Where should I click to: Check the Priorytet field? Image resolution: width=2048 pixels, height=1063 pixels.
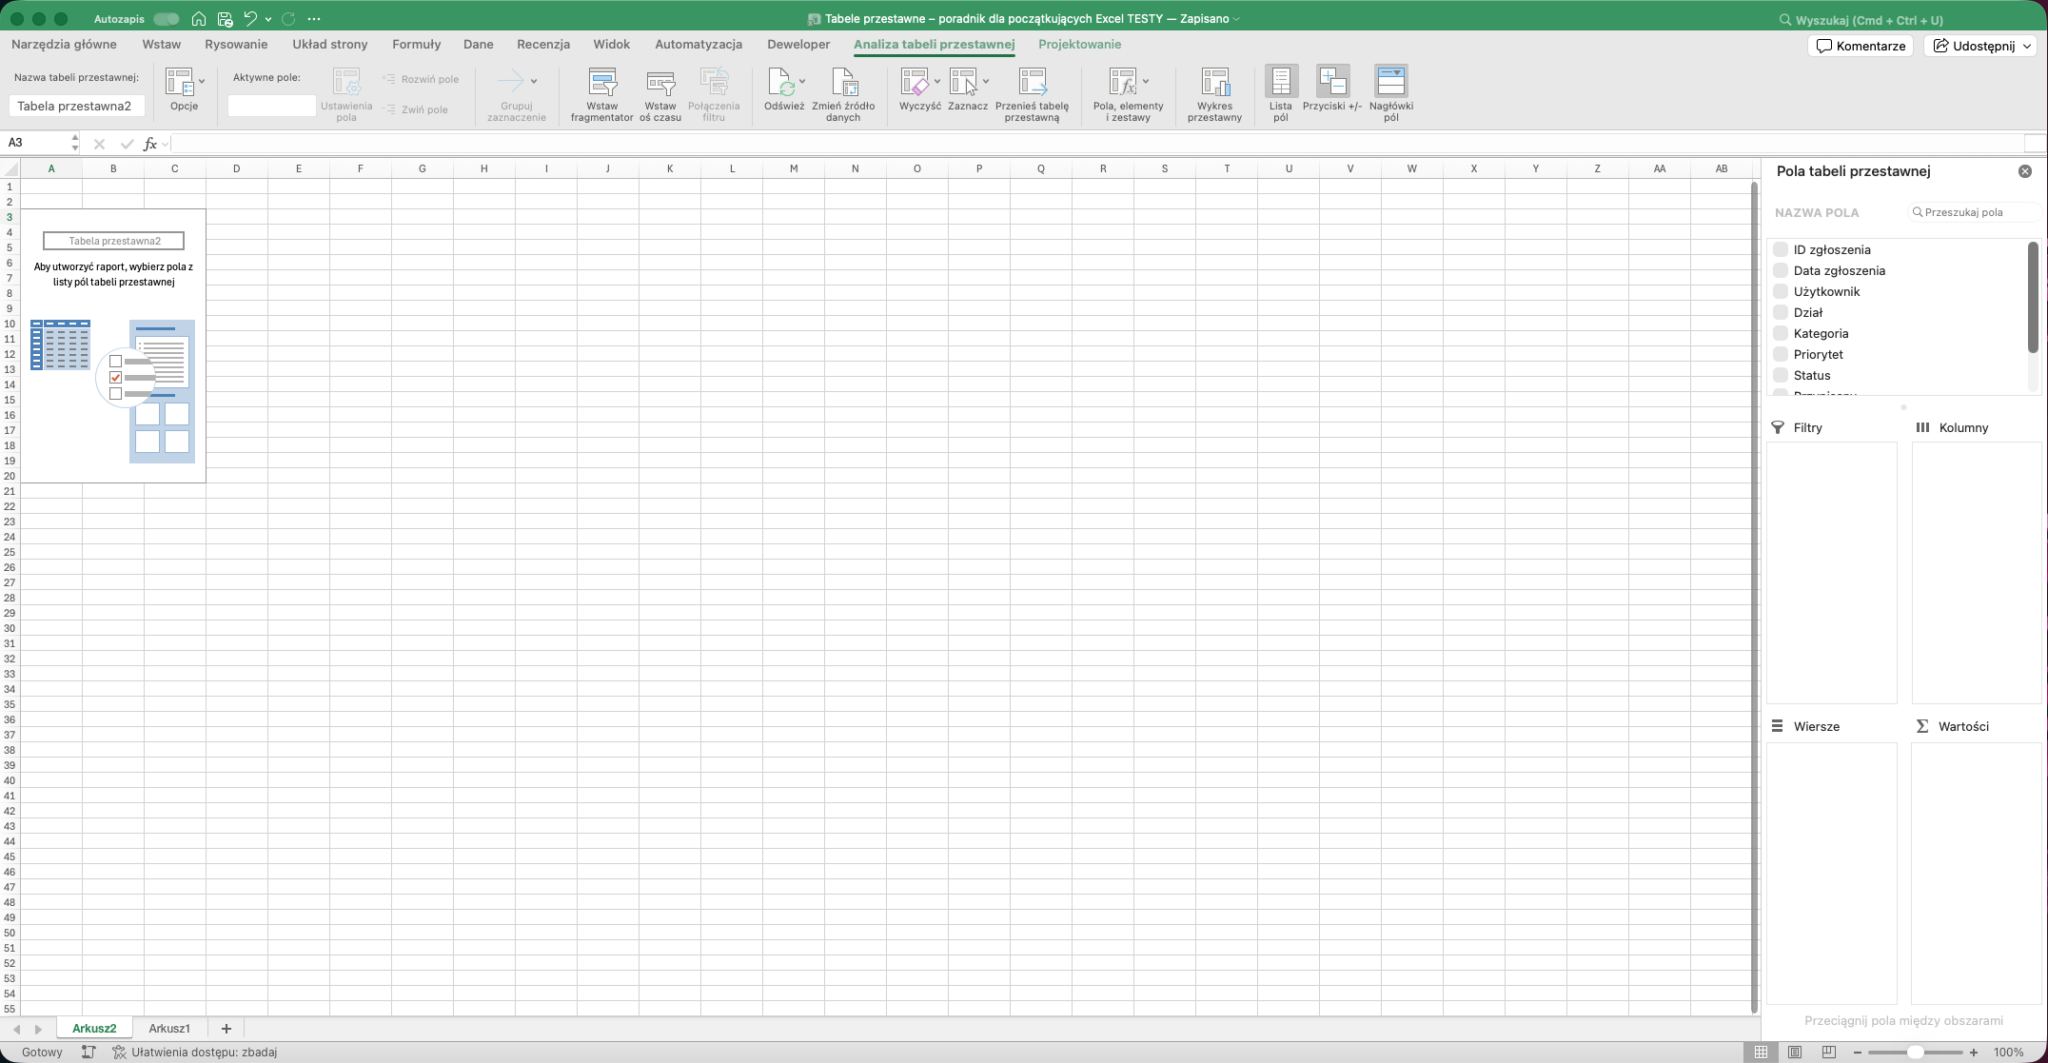click(x=1780, y=354)
